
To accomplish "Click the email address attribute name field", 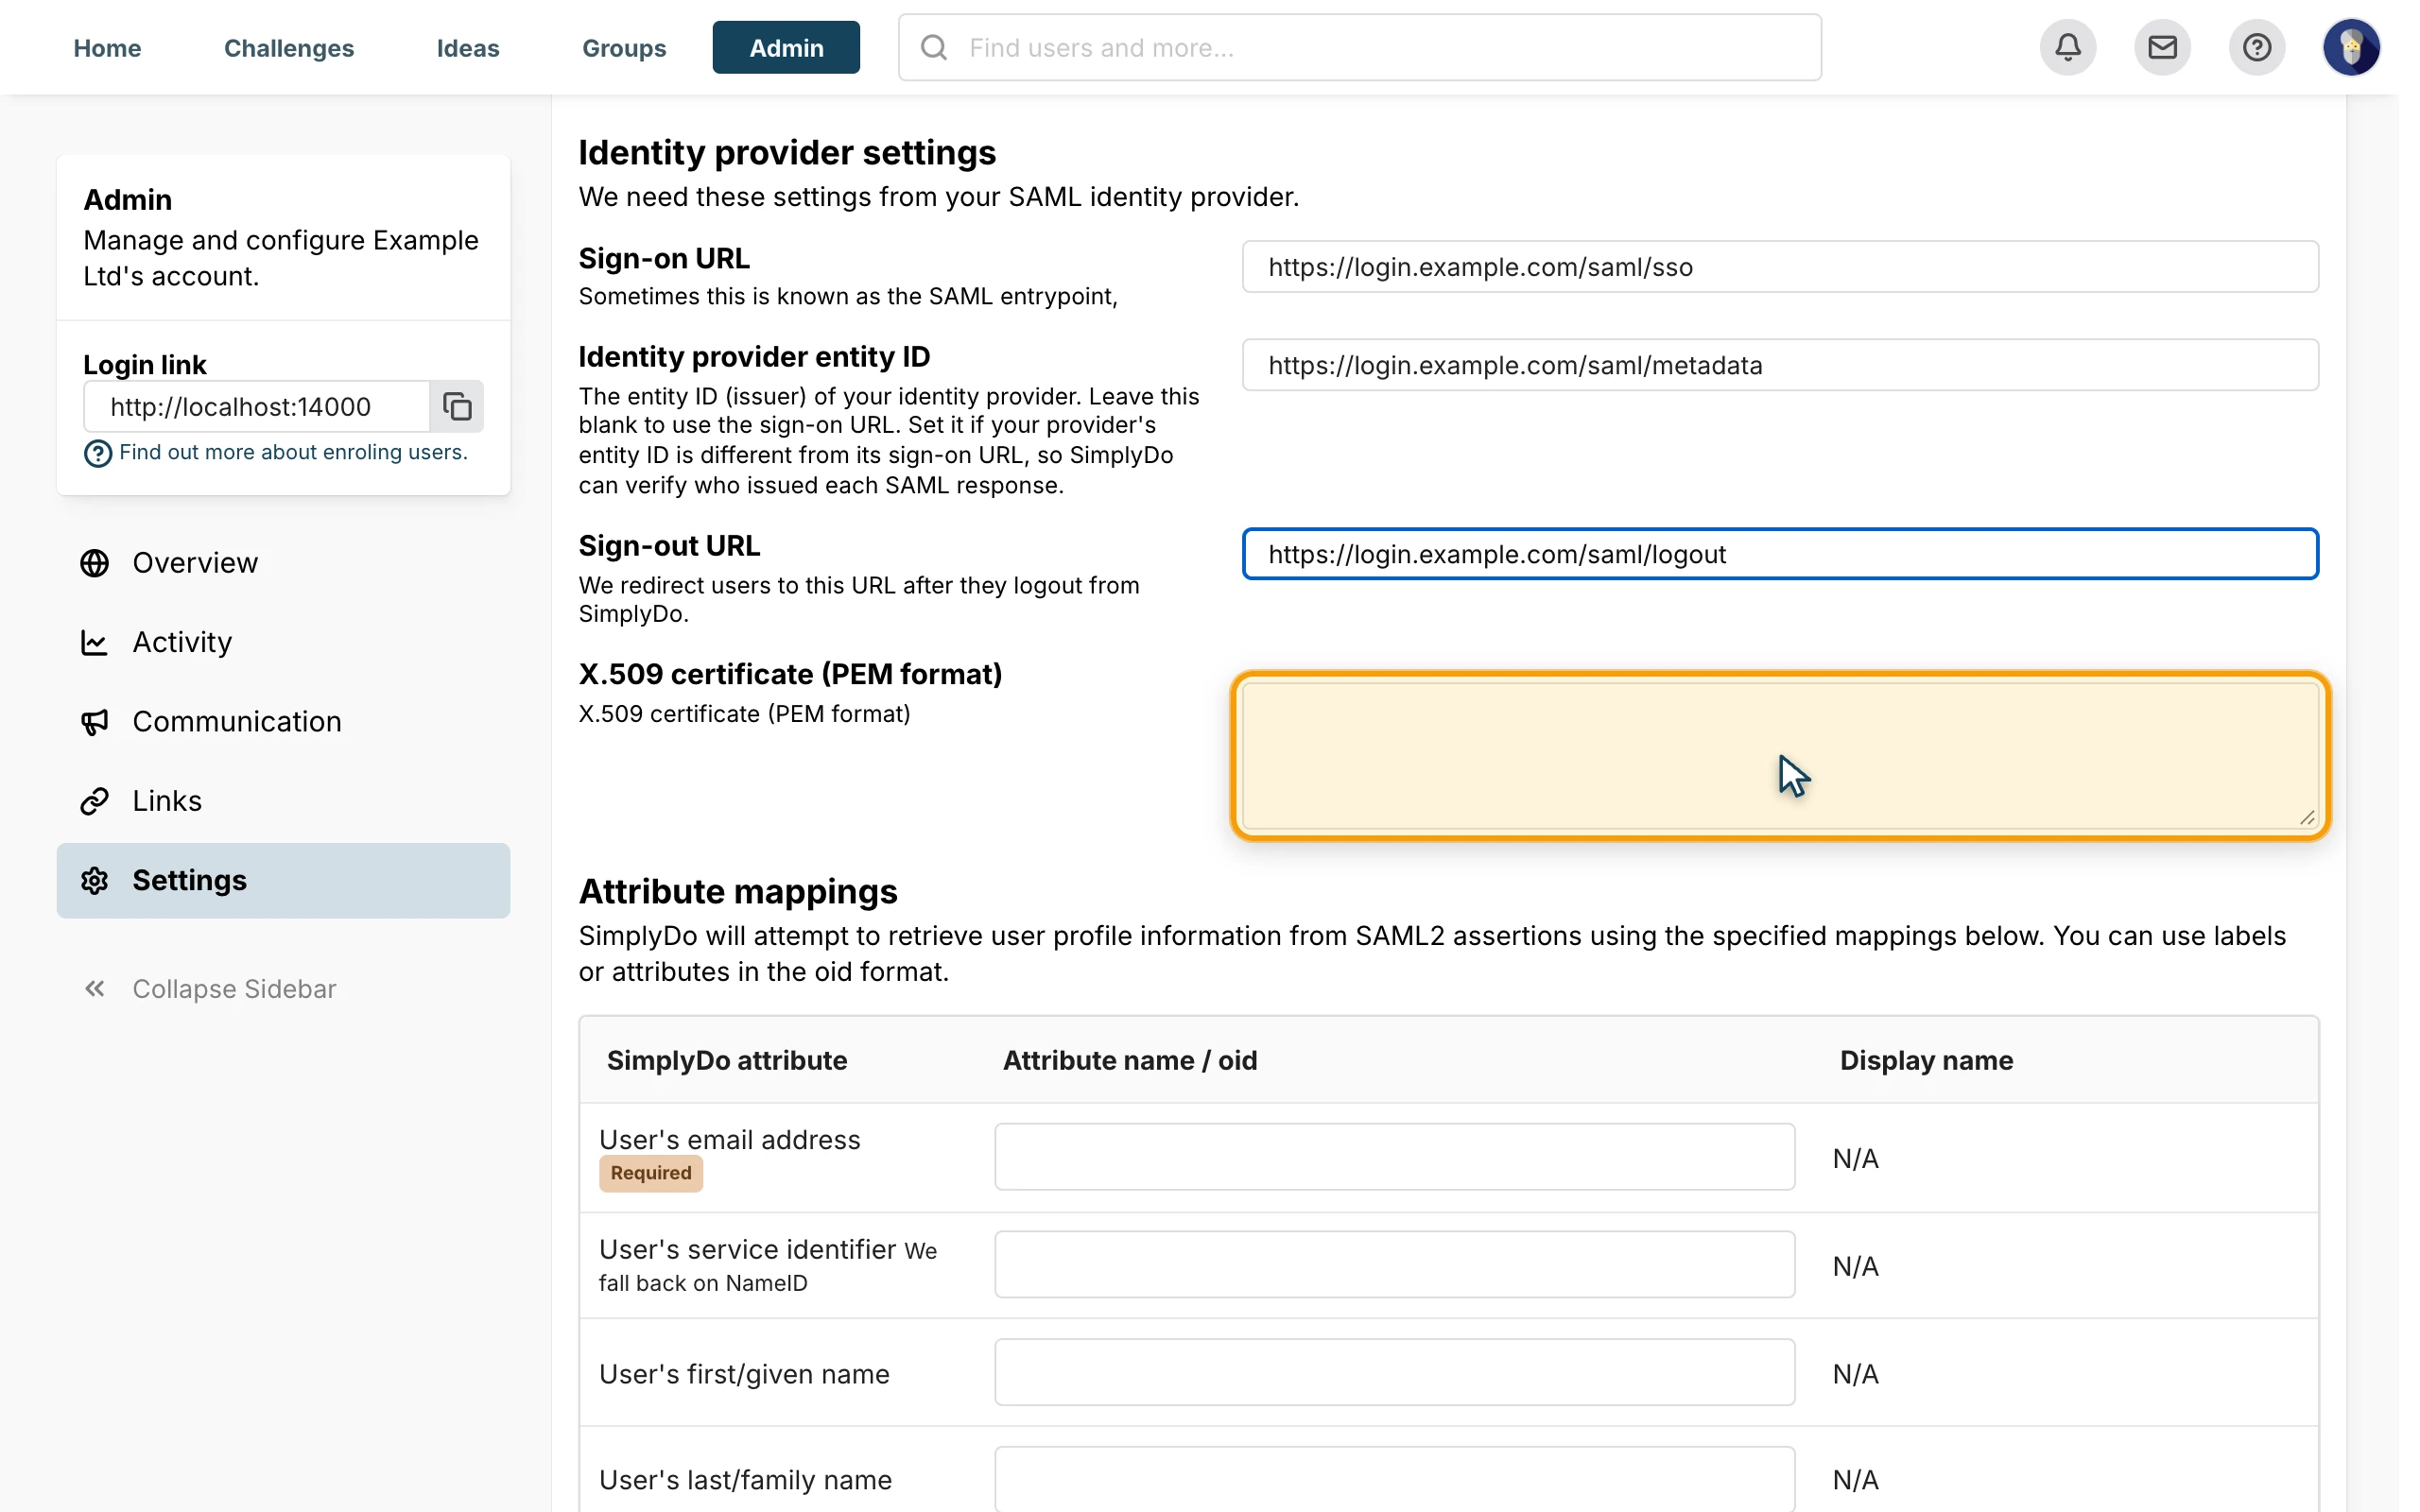I will 1395,1157.
